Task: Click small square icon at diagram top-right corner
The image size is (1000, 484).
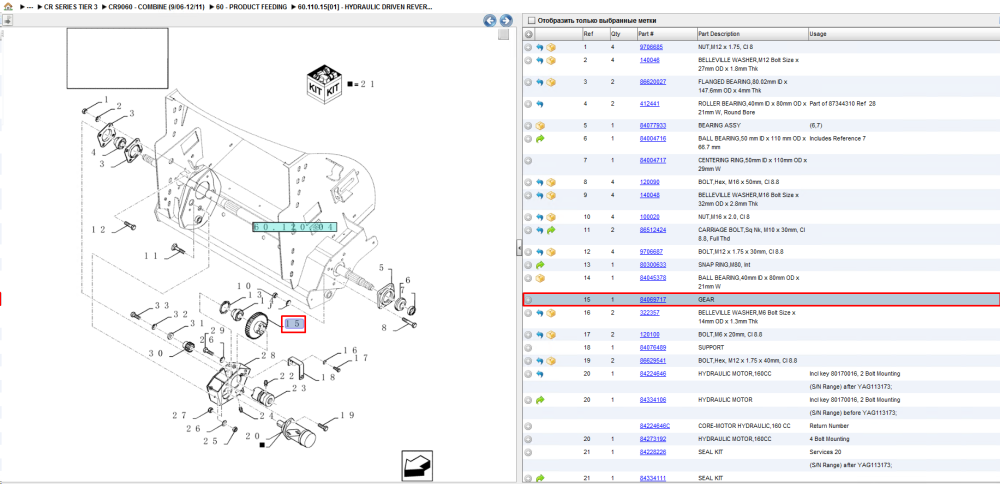Action: click(503, 34)
